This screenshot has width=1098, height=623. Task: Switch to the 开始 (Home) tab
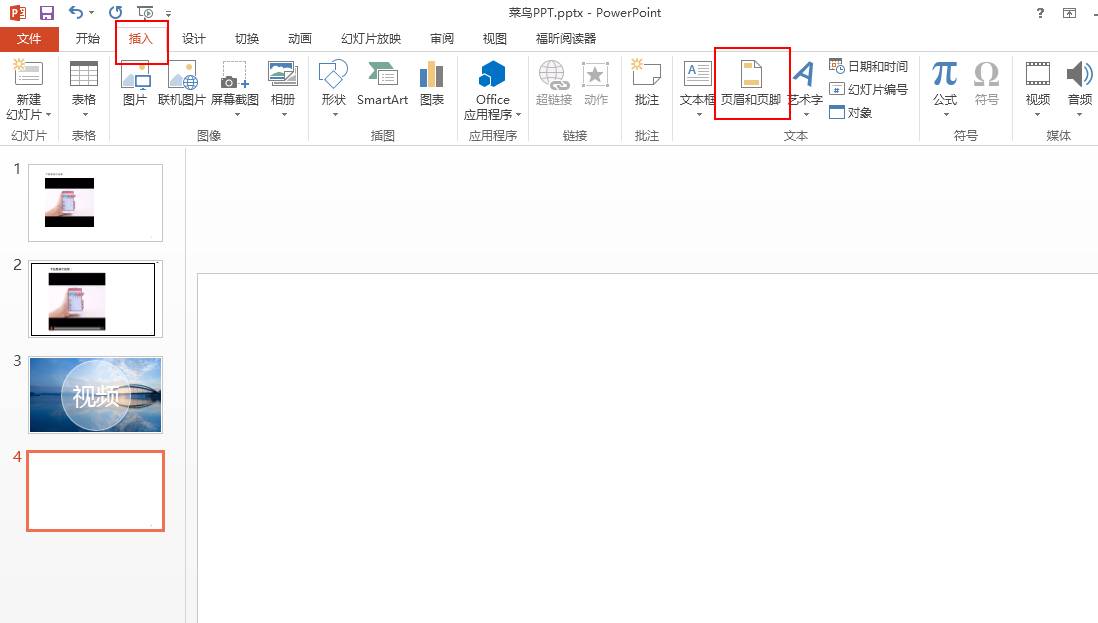[x=88, y=38]
